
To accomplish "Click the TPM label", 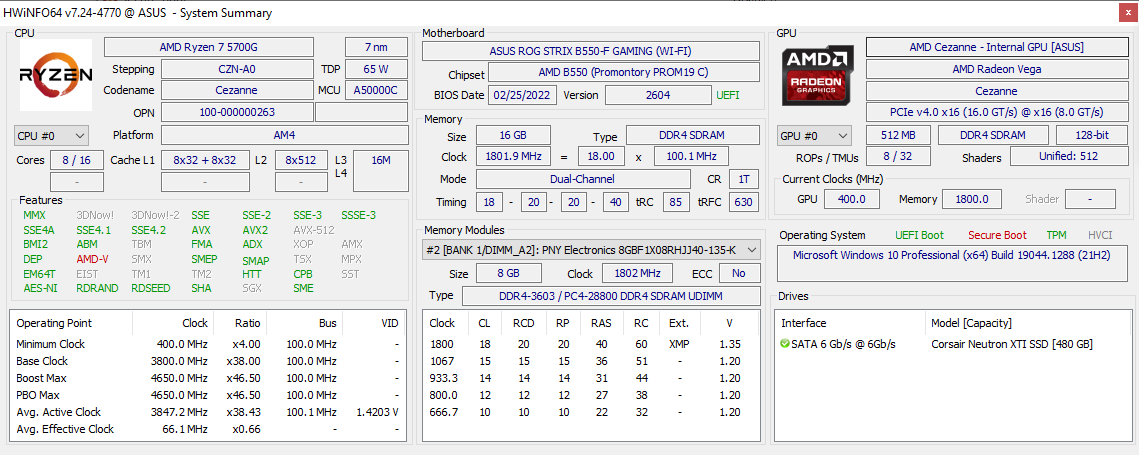I will (1056, 235).
